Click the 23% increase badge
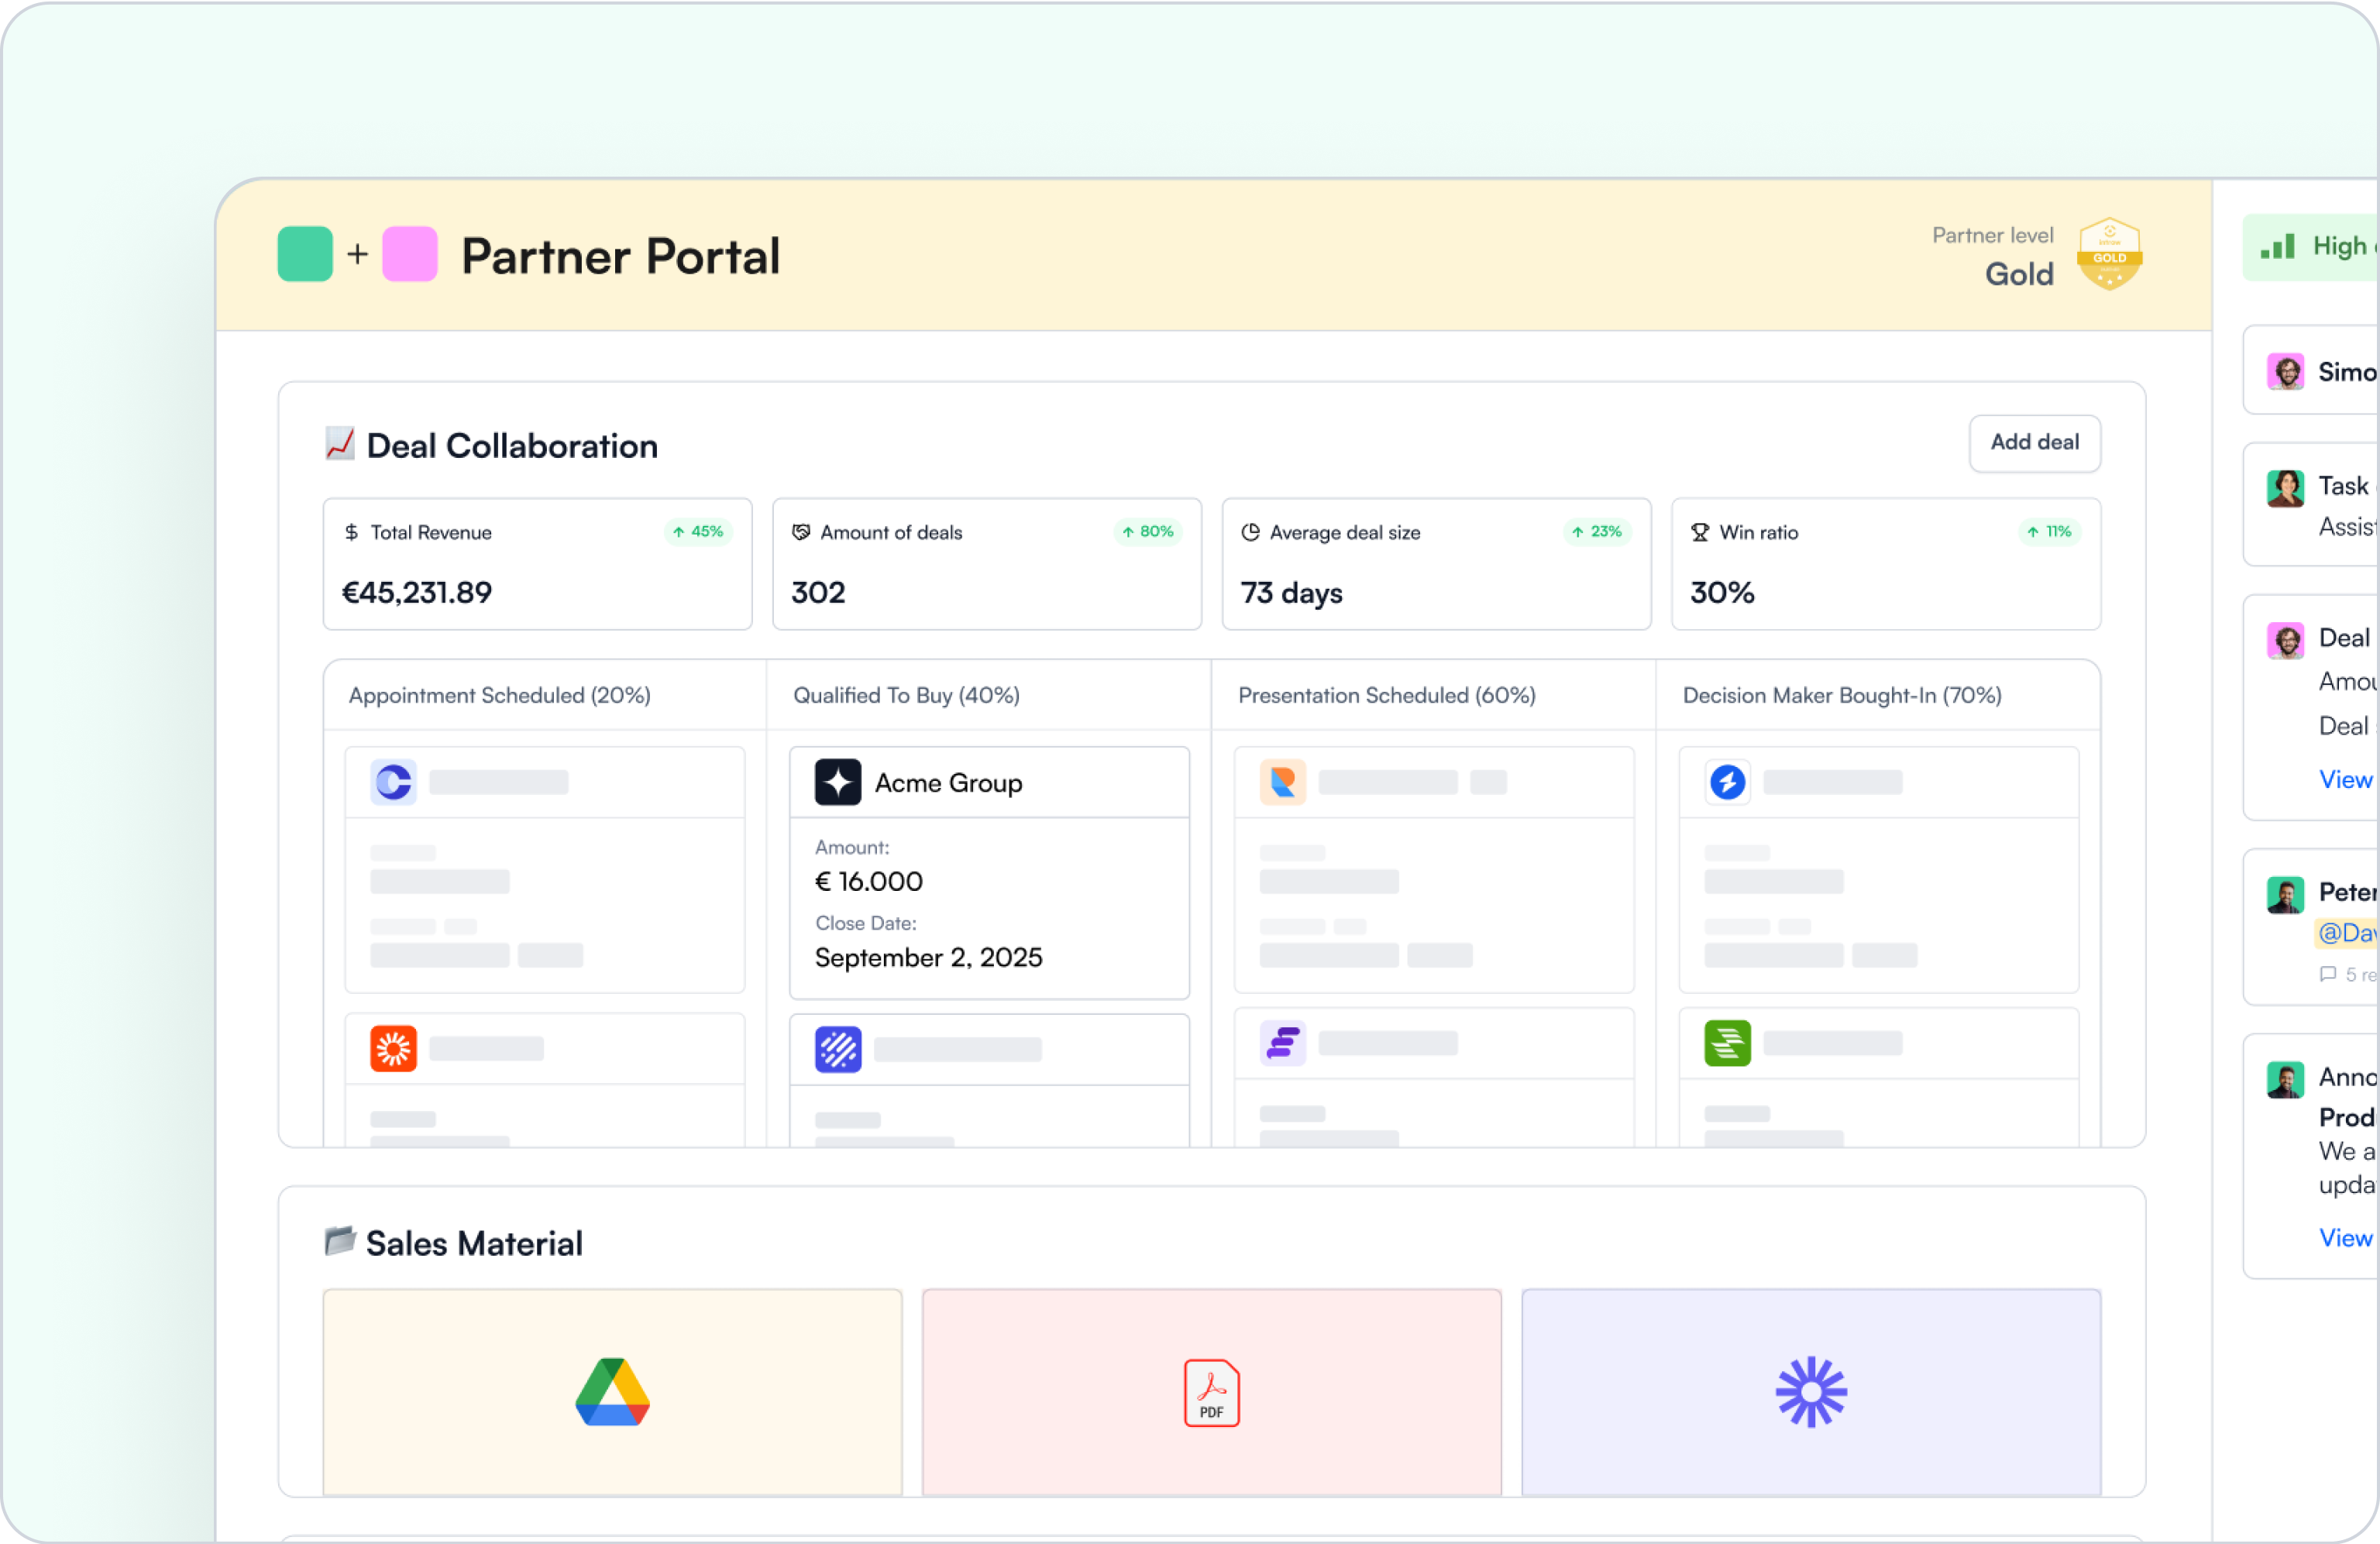 point(1597,532)
